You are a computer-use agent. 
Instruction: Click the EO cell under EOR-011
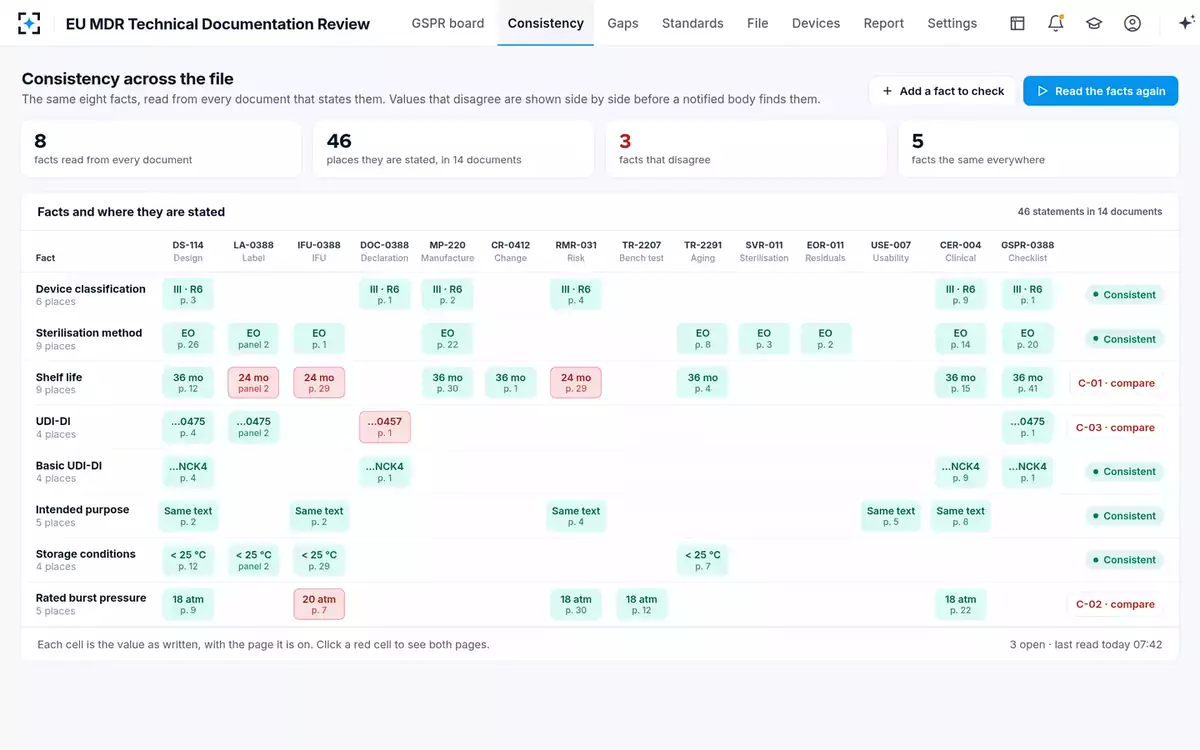(x=825, y=339)
